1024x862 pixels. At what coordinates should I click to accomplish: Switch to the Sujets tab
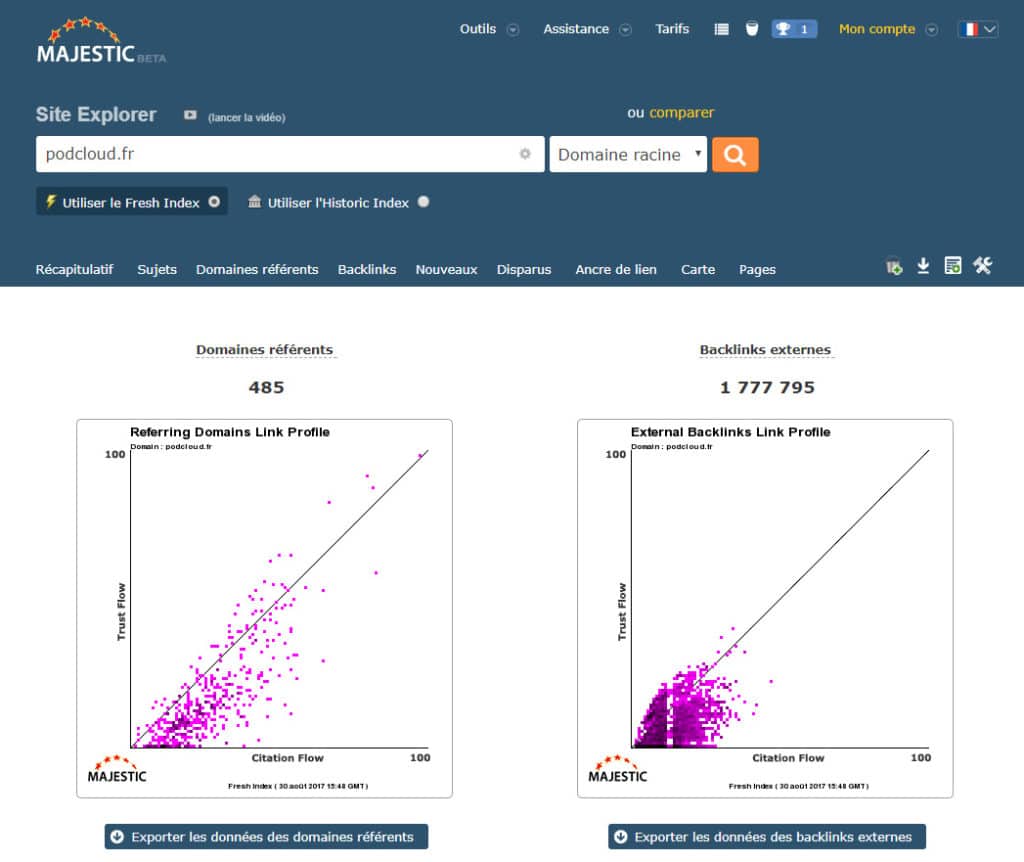tap(157, 269)
